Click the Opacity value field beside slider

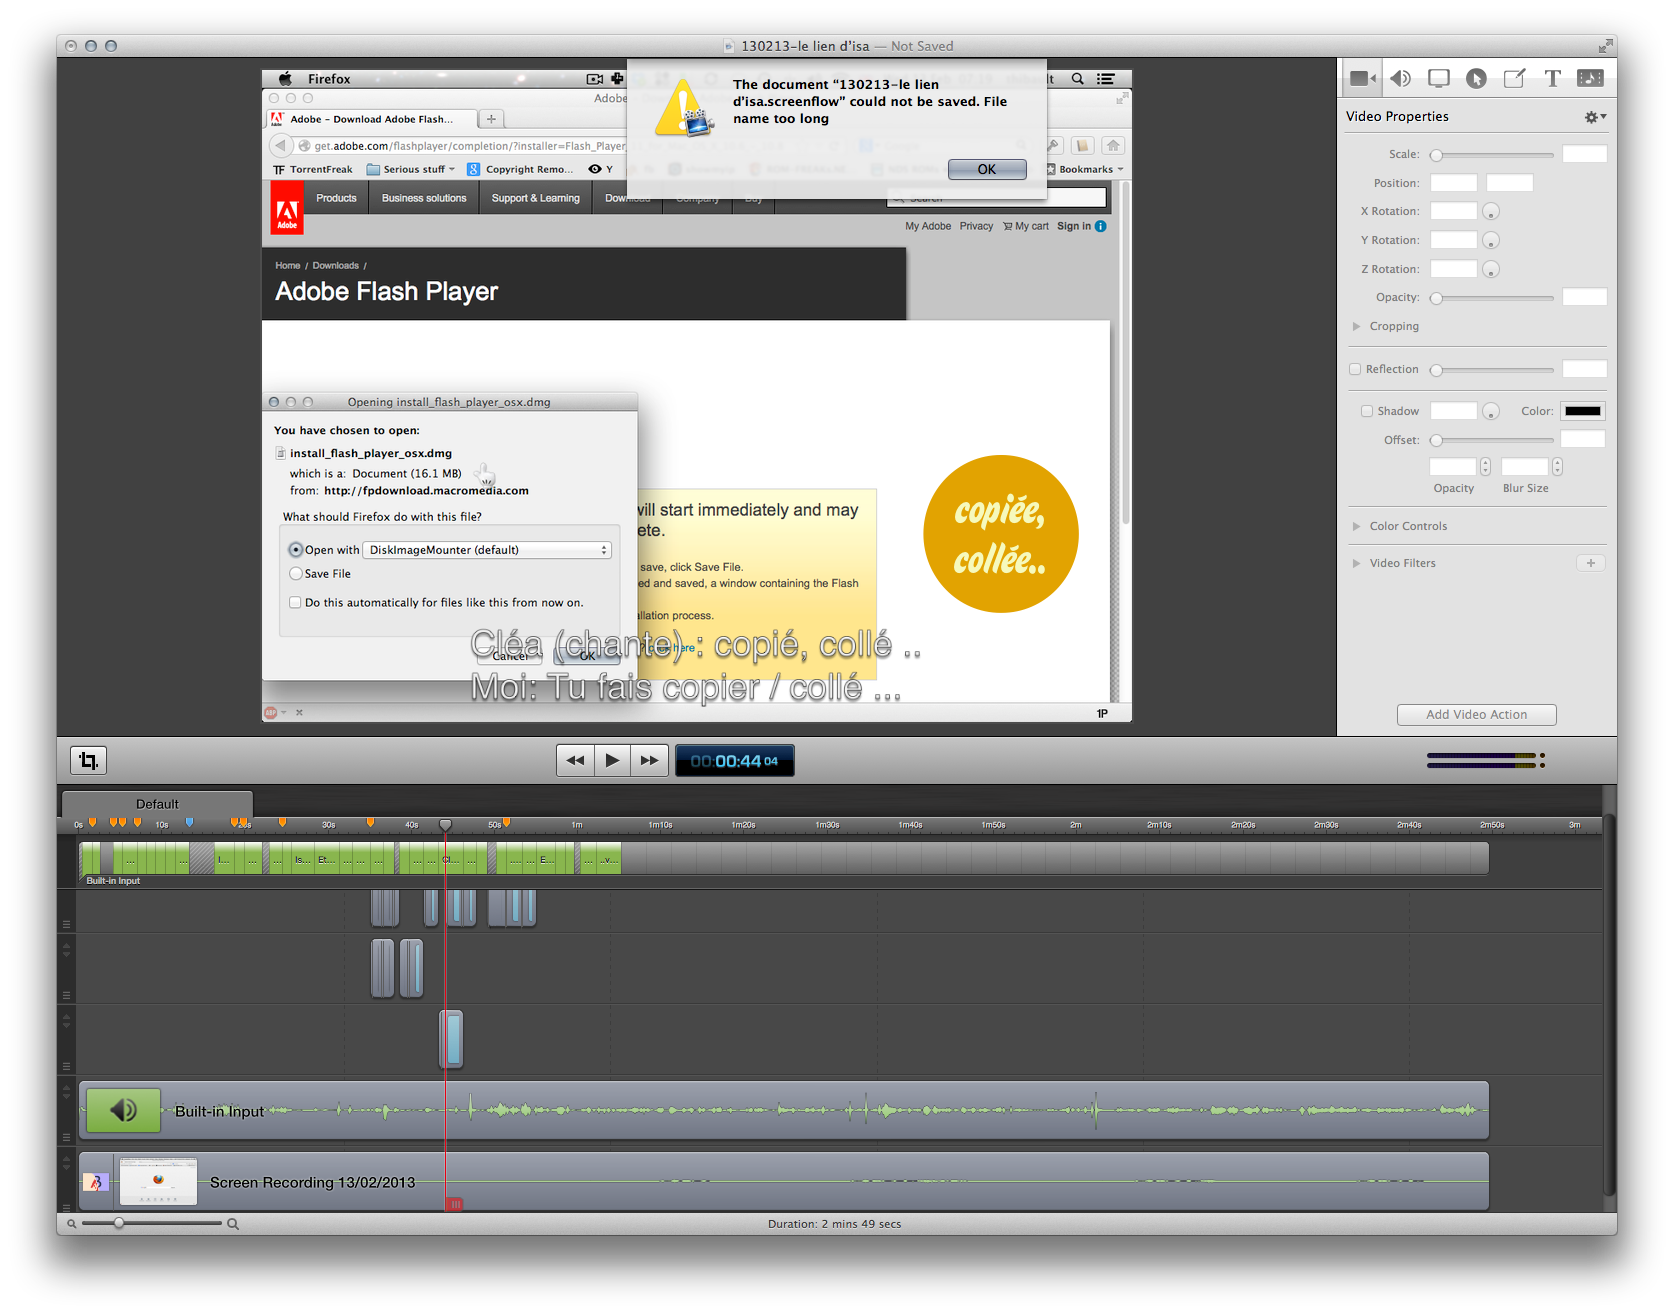pyautogui.click(x=1584, y=297)
